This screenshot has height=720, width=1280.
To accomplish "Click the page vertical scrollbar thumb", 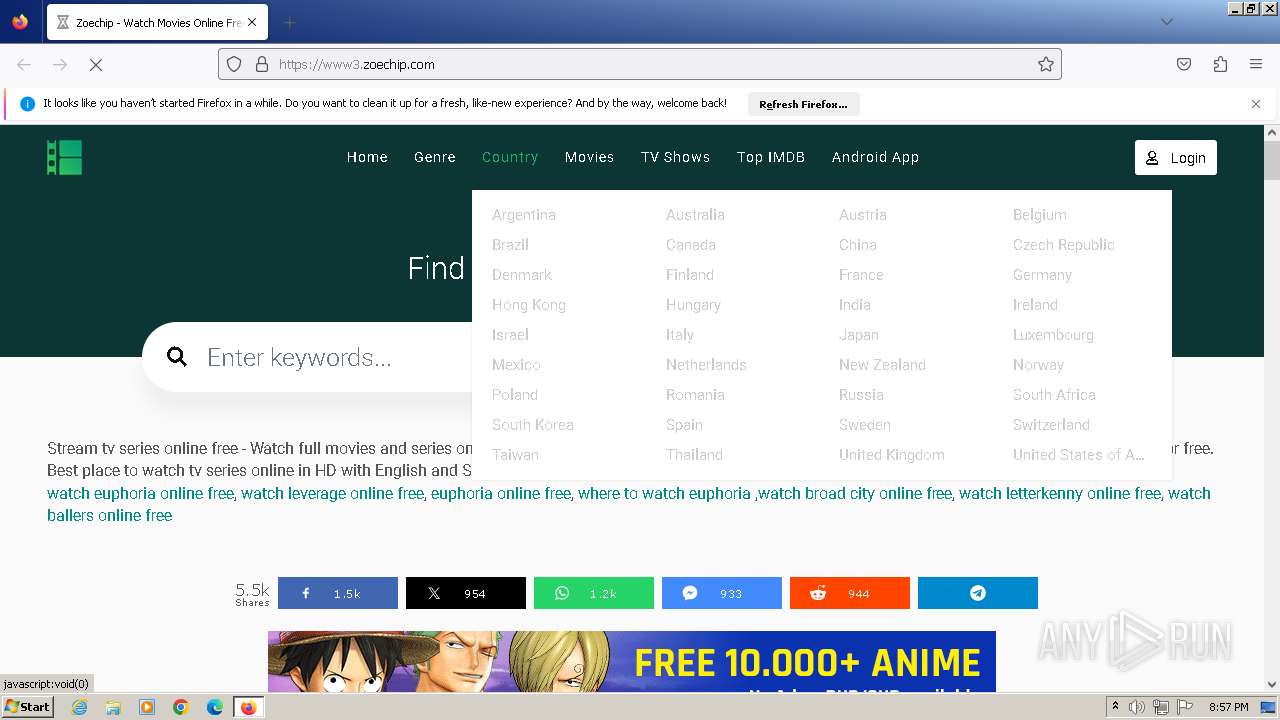I will point(1272,160).
